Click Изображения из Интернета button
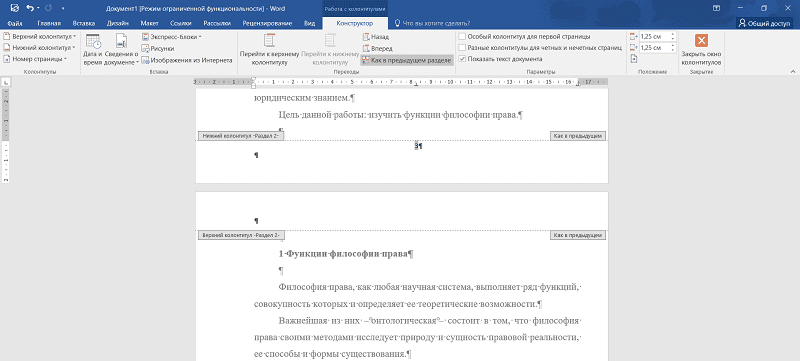Image resolution: width=800 pixels, height=361 pixels. click(187, 60)
